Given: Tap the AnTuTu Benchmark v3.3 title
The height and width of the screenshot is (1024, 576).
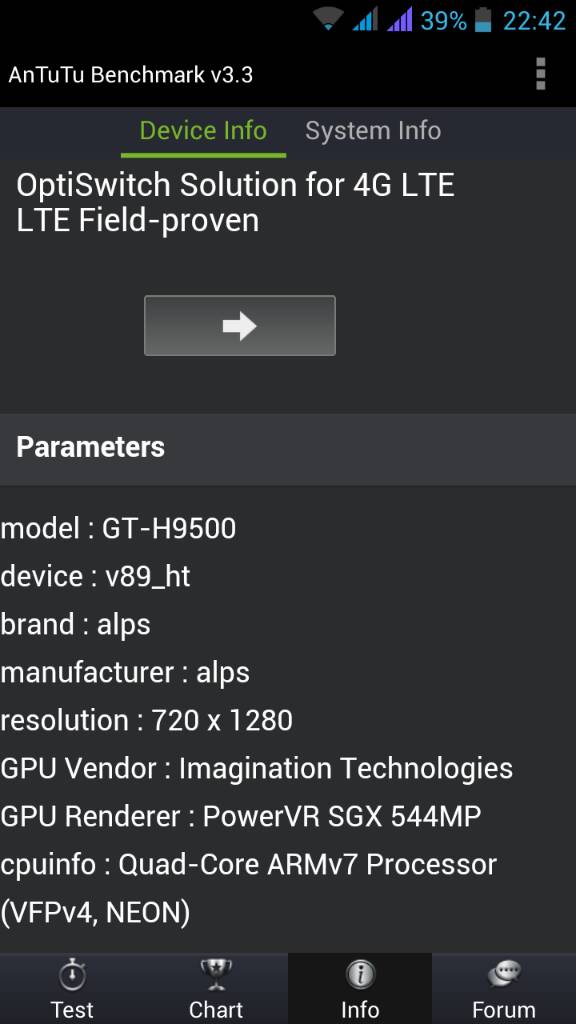Looking at the screenshot, I should pyautogui.click(x=130, y=75).
